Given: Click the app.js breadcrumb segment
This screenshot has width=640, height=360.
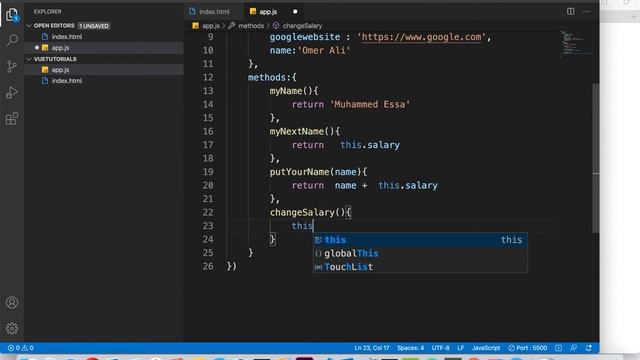Looking at the screenshot, I should pos(206,26).
